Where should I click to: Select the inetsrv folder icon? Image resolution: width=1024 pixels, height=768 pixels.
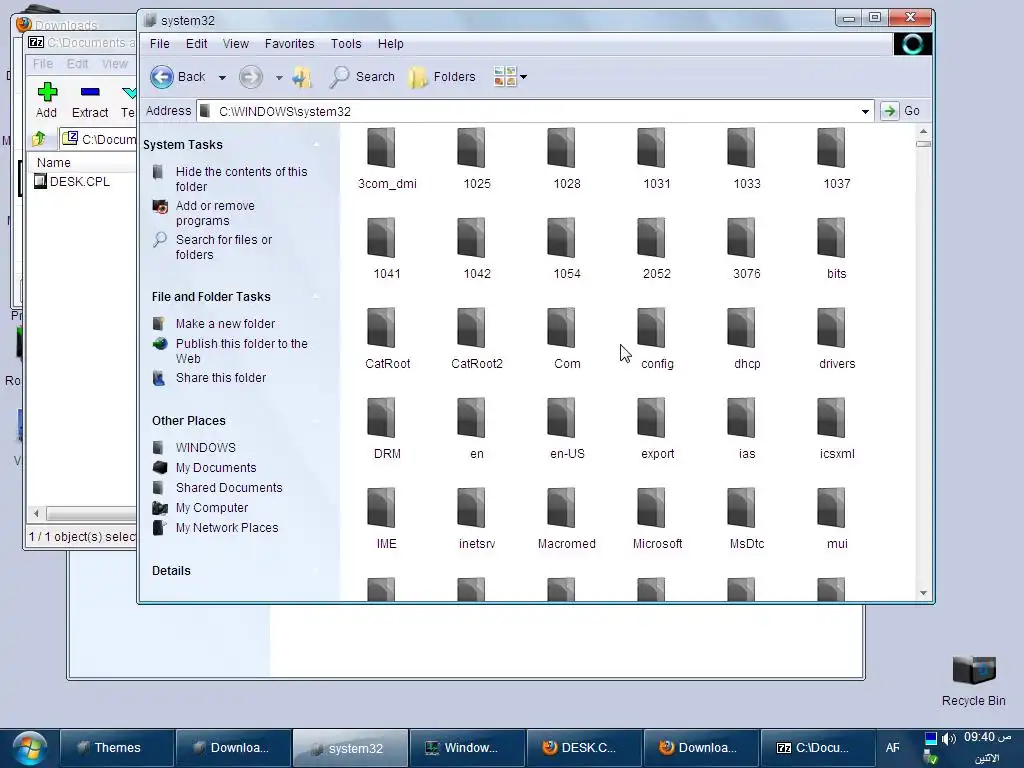pyautogui.click(x=471, y=508)
